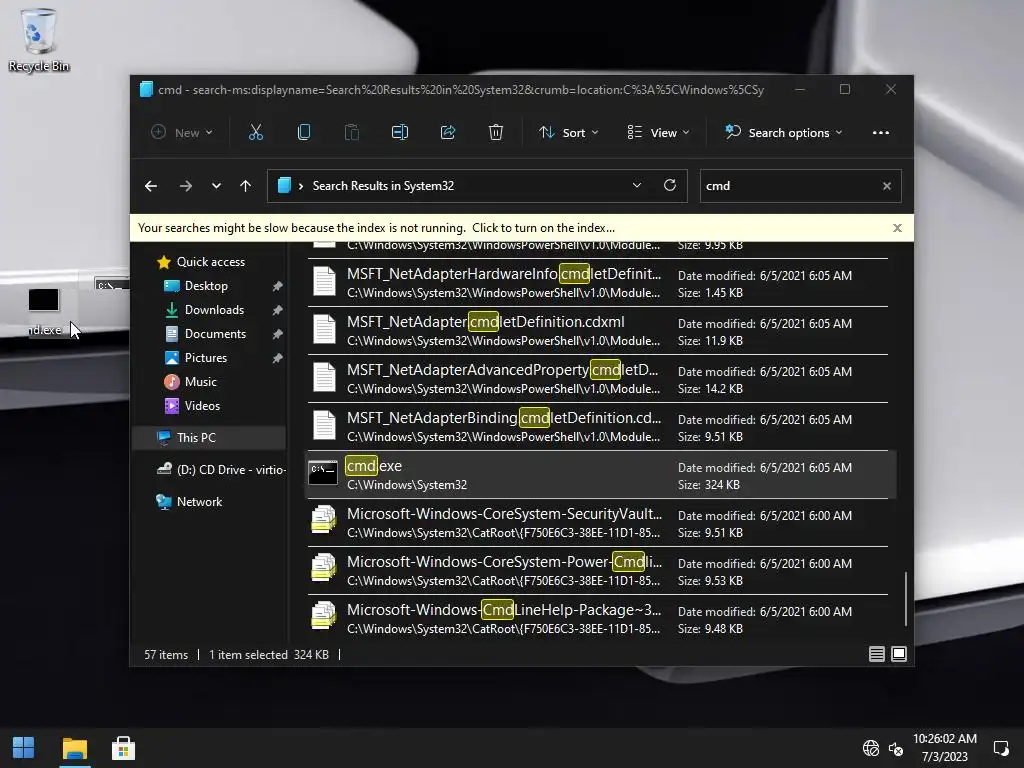Select MSFT_NetAdapterHardwareInfo cmdlet file

point(598,283)
